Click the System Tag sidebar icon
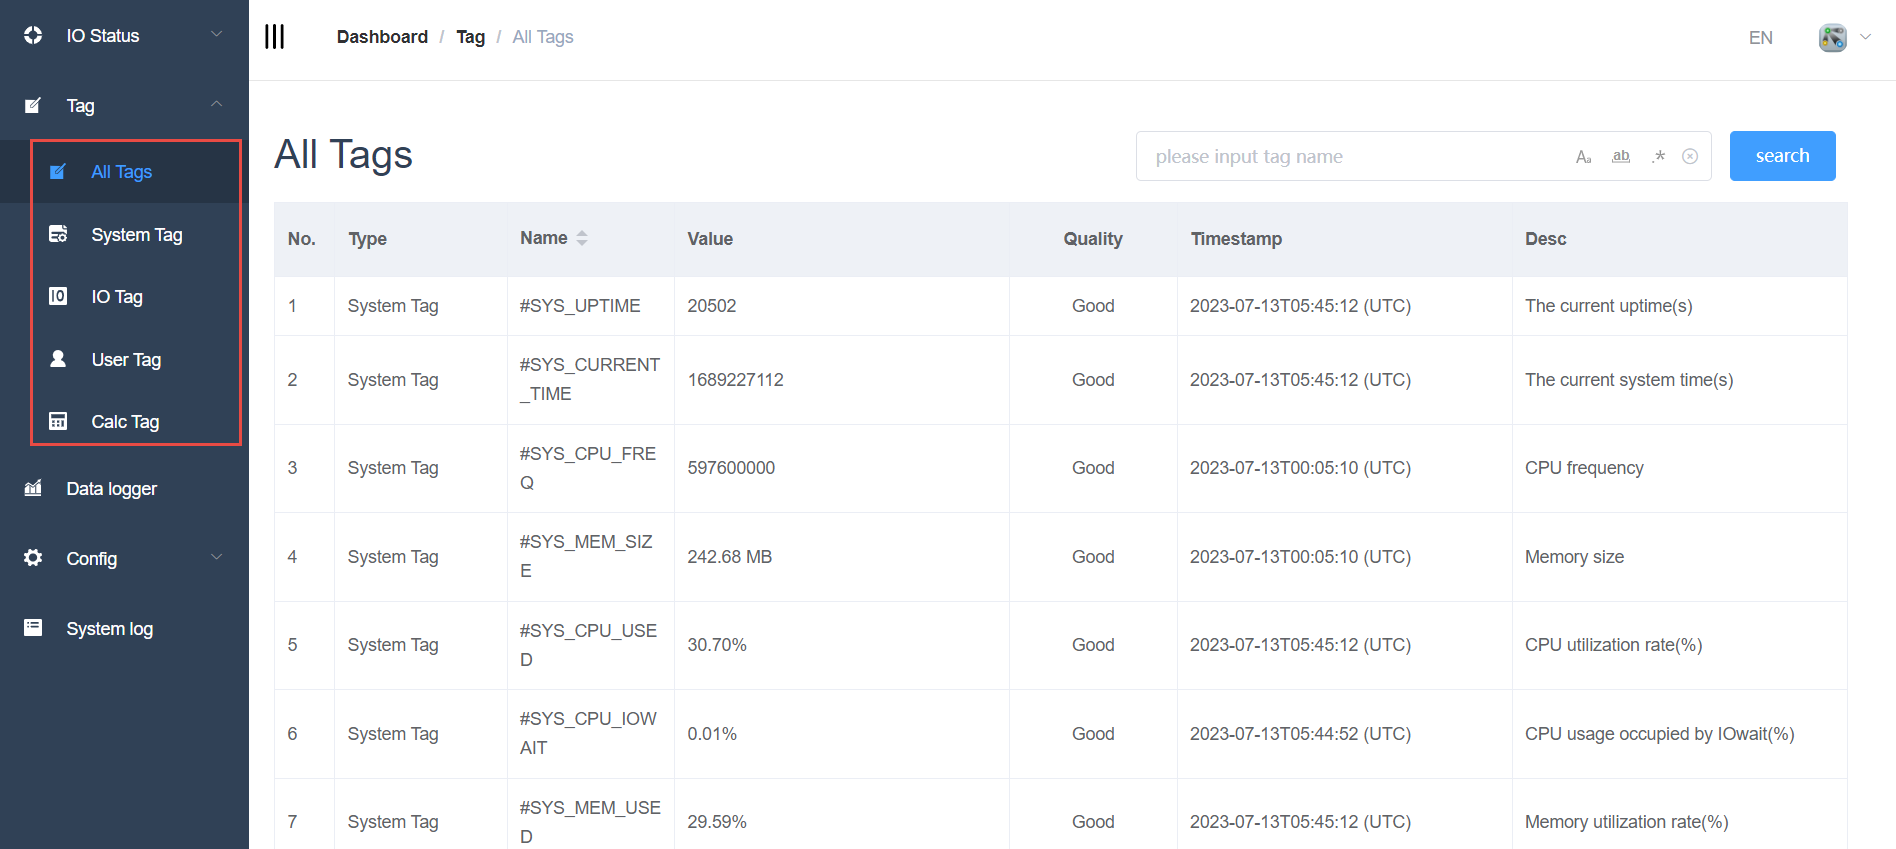 point(58,234)
